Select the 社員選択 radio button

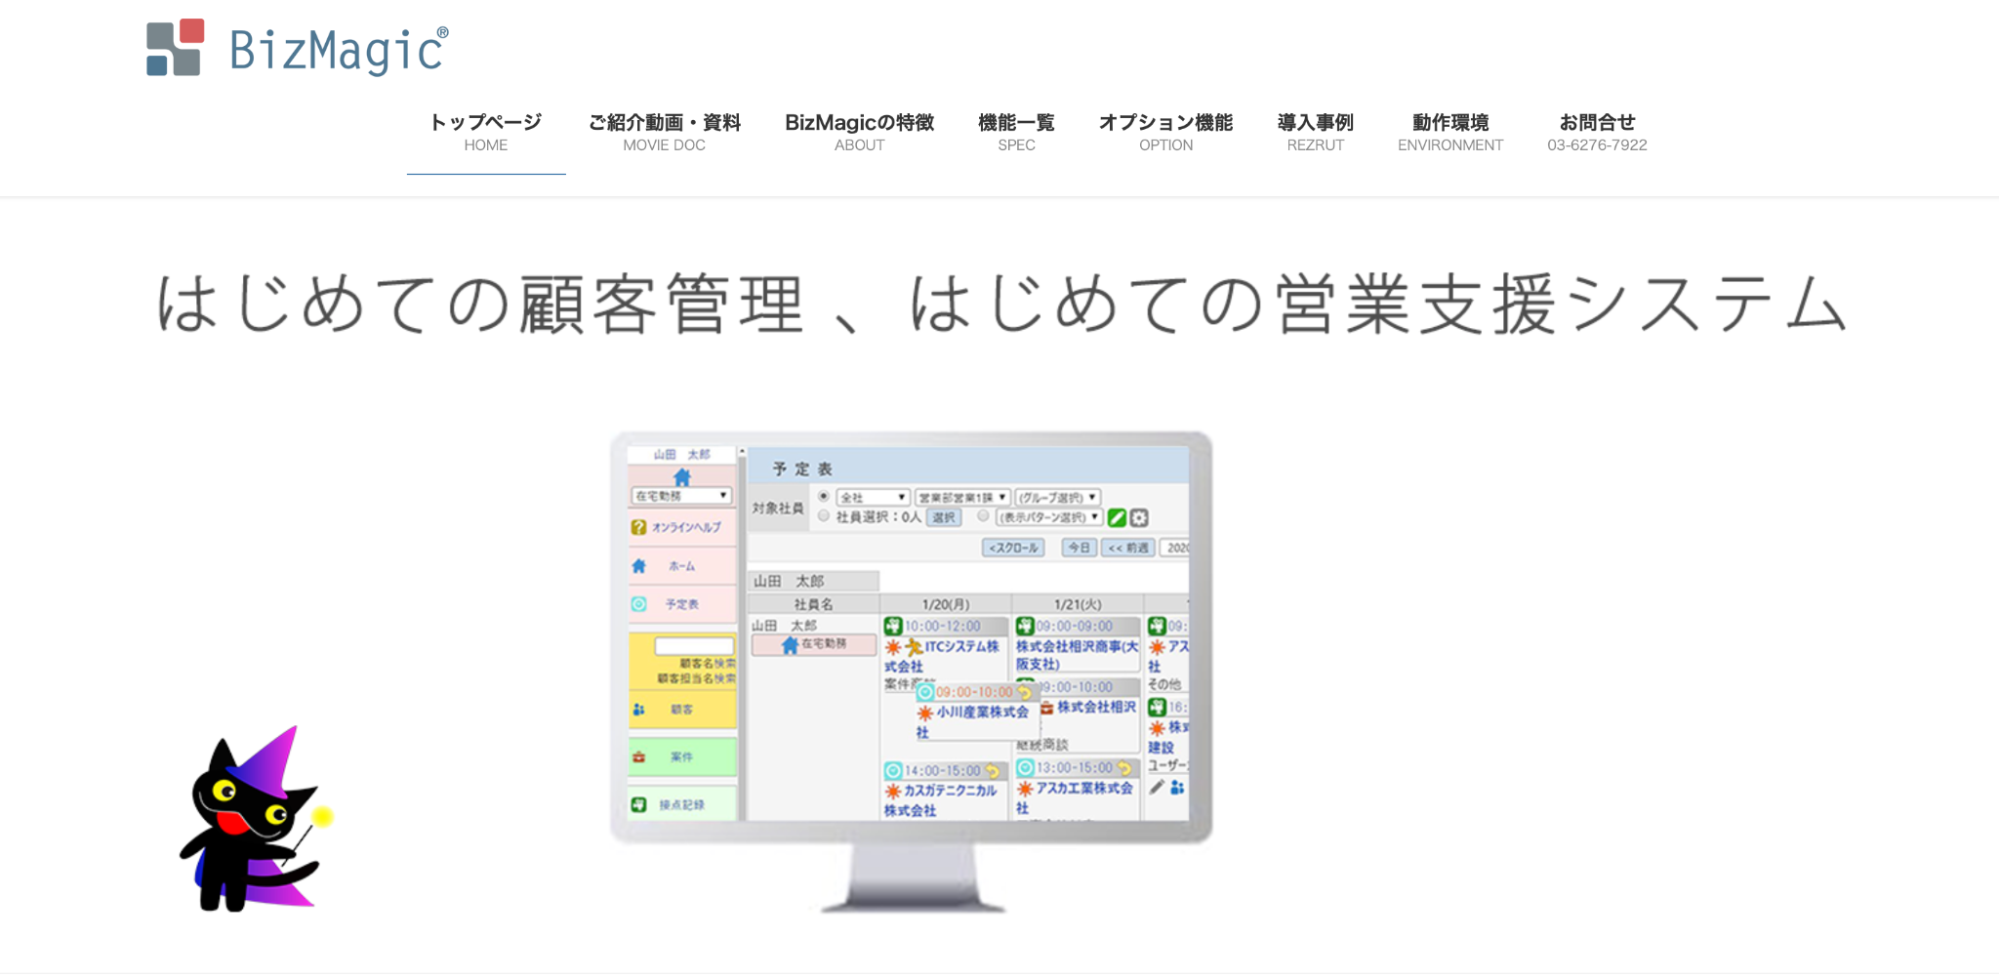(824, 516)
